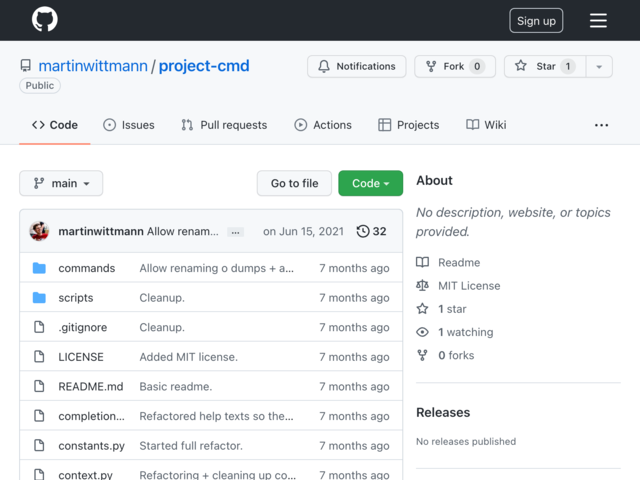The height and width of the screenshot is (480, 640).
Task: Open the MIT License link
Action: click(x=469, y=286)
